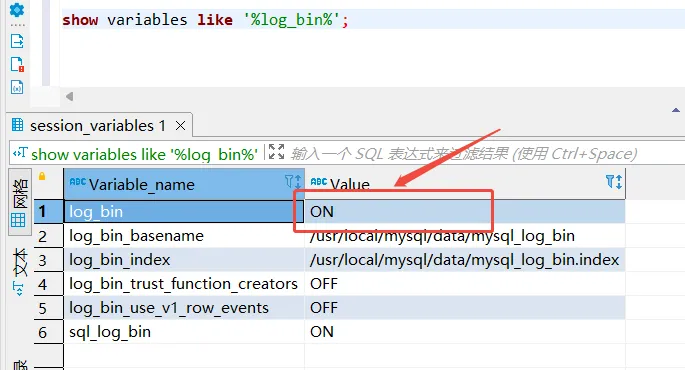Click the execute script icon in left toolbar
The height and width of the screenshot is (370, 685).
(17, 41)
